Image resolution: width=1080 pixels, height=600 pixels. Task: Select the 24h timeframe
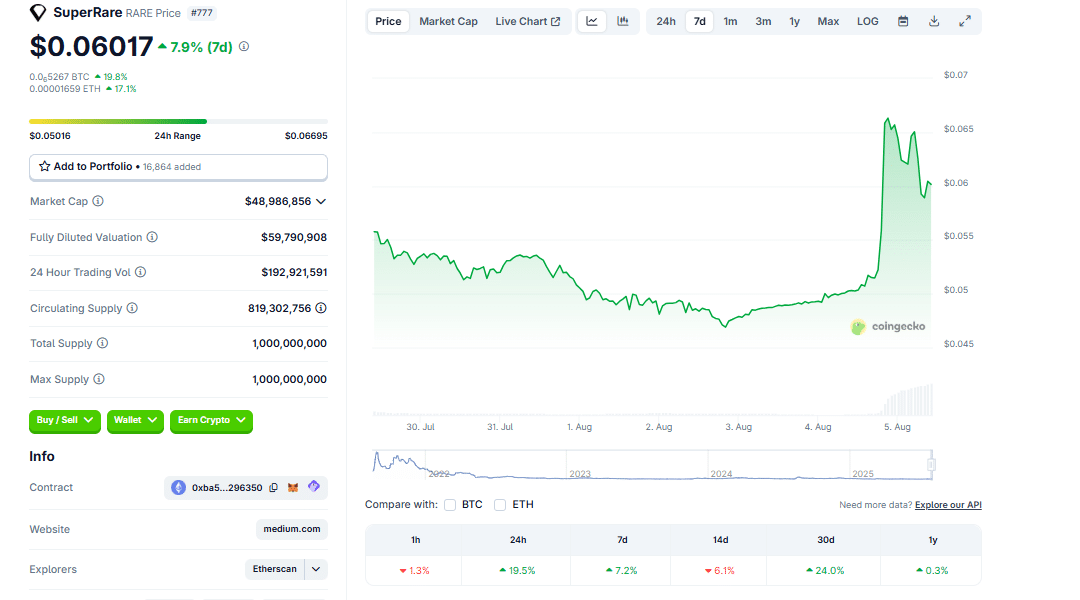pyautogui.click(x=665, y=21)
